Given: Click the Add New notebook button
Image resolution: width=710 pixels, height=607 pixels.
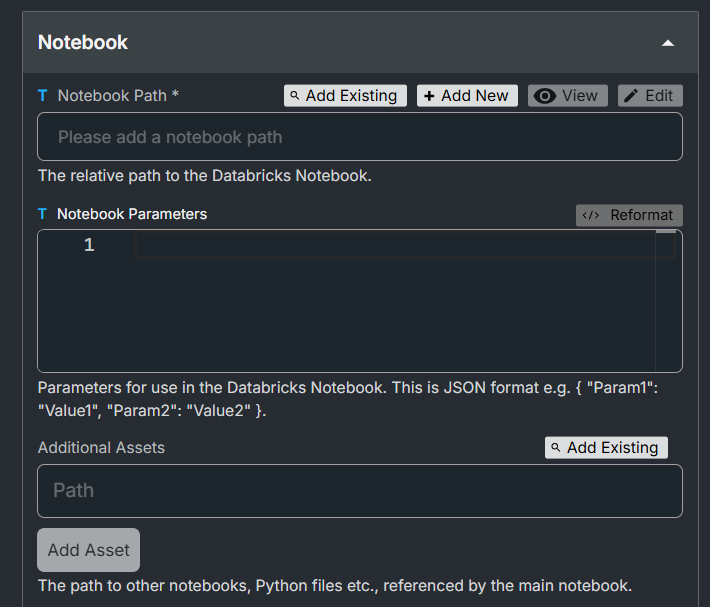Looking at the screenshot, I should click(467, 96).
